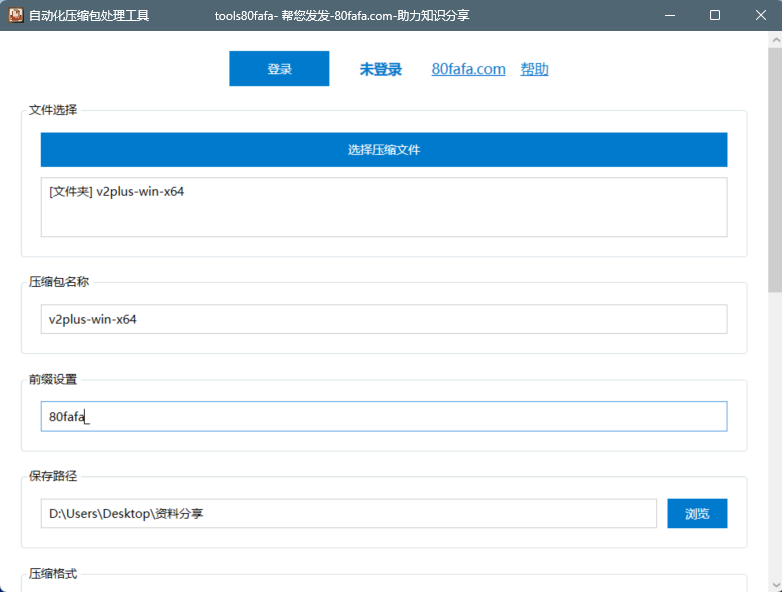This screenshot has width=782, height=592.
Task: Click the tools80fafa title bar text
Action: coord(342,16)
